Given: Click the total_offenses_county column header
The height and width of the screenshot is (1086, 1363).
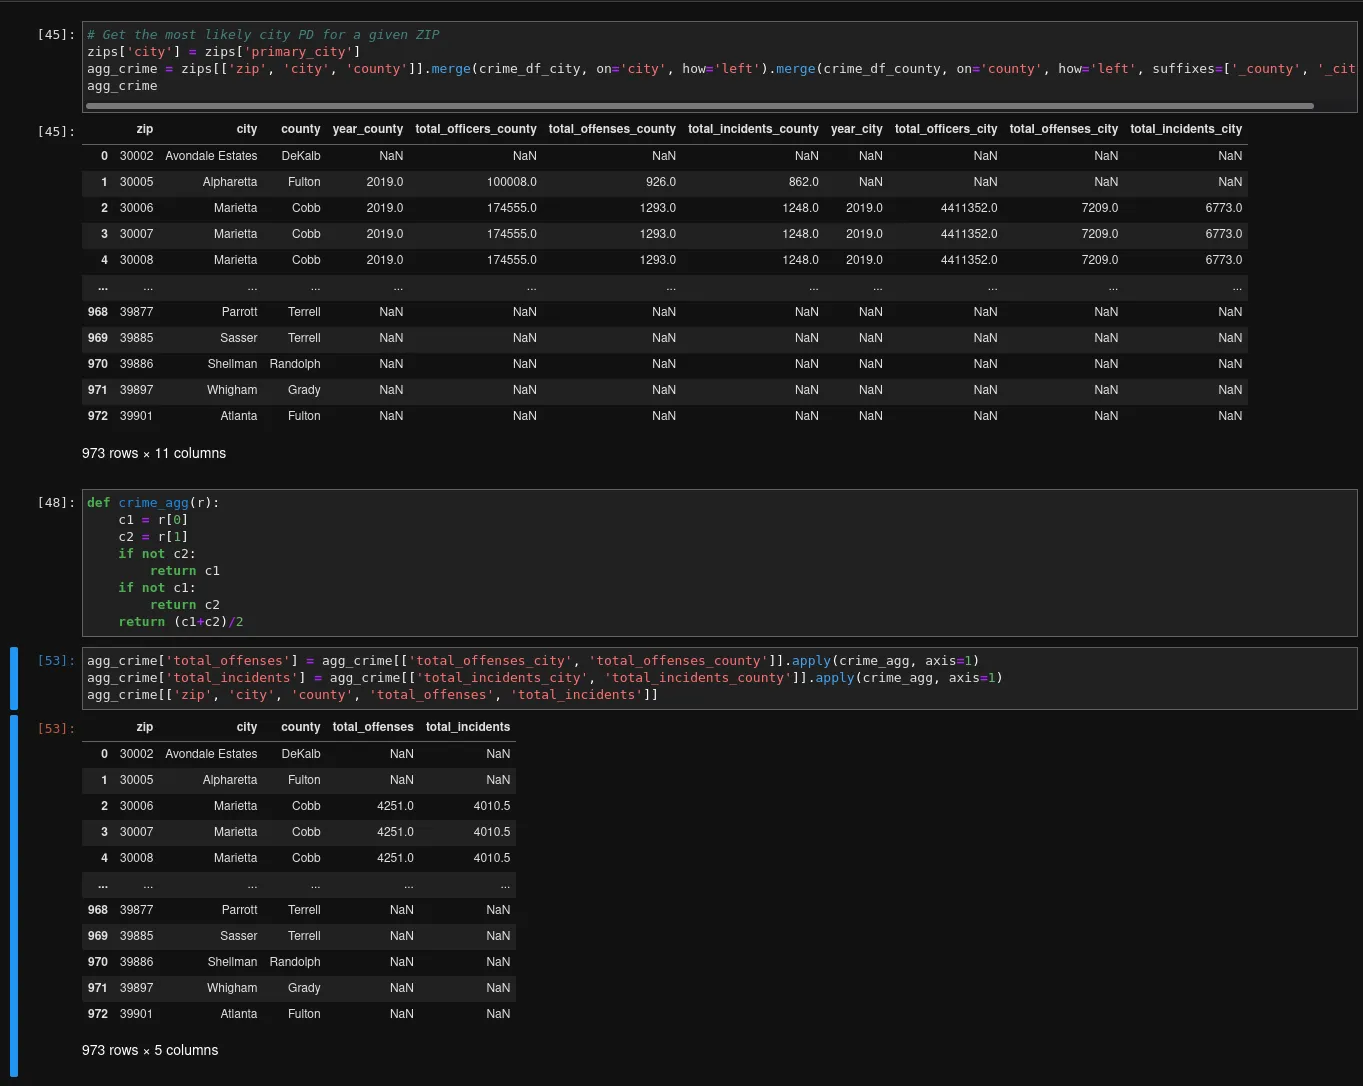Looking at the screenshot, I should point(611,129).
